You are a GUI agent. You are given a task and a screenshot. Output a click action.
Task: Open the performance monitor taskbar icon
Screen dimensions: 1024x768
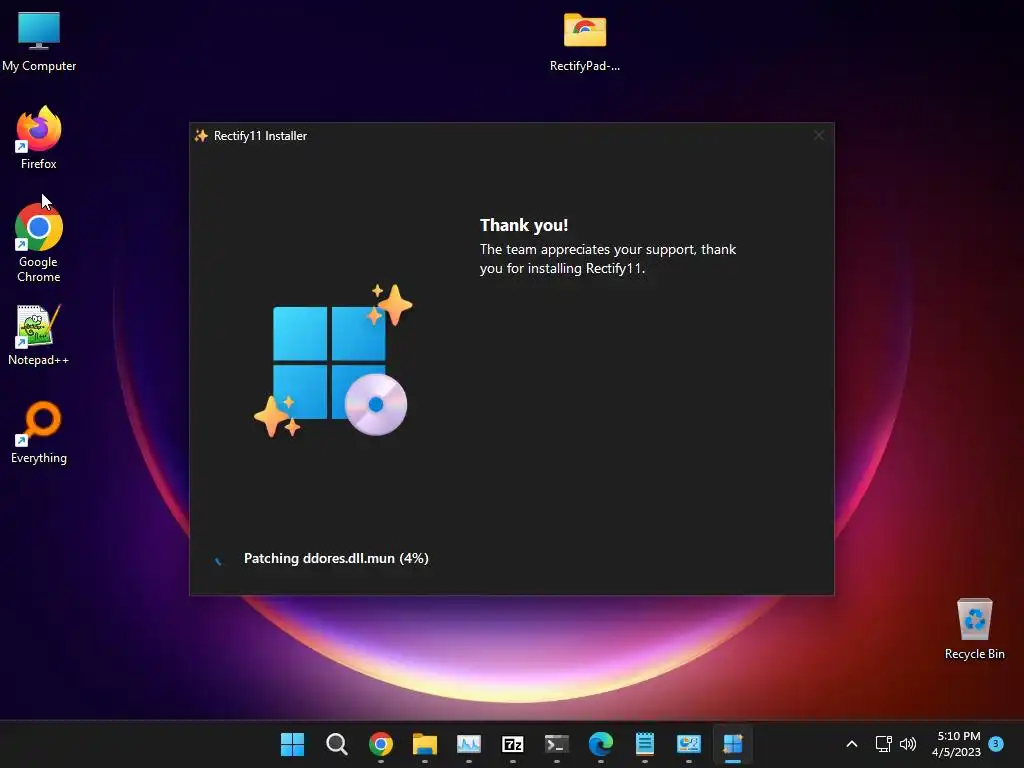click(x=468, y=744)
